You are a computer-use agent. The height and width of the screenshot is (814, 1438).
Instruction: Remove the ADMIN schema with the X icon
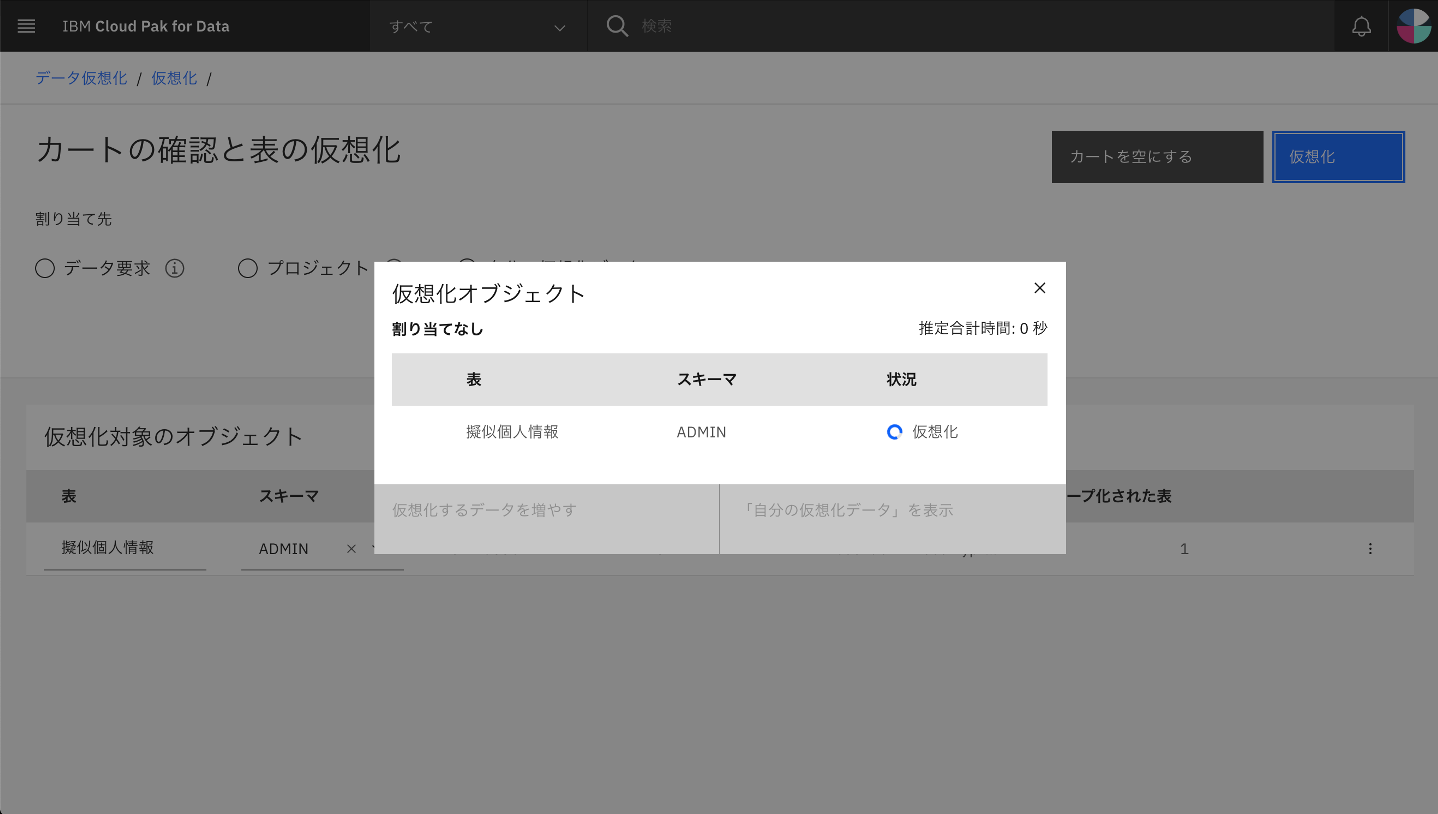352,548
